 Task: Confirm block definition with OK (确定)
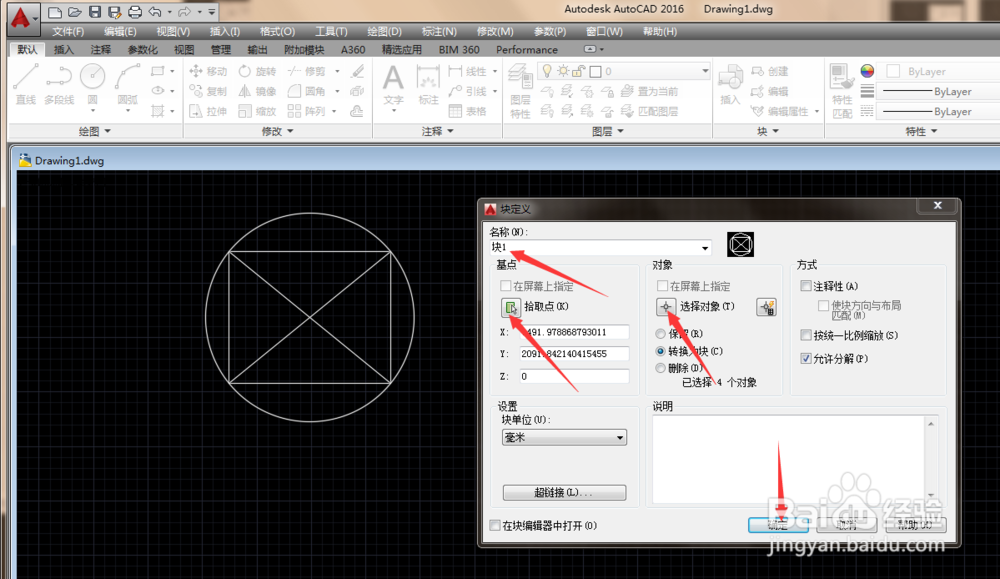coord(778,525)
